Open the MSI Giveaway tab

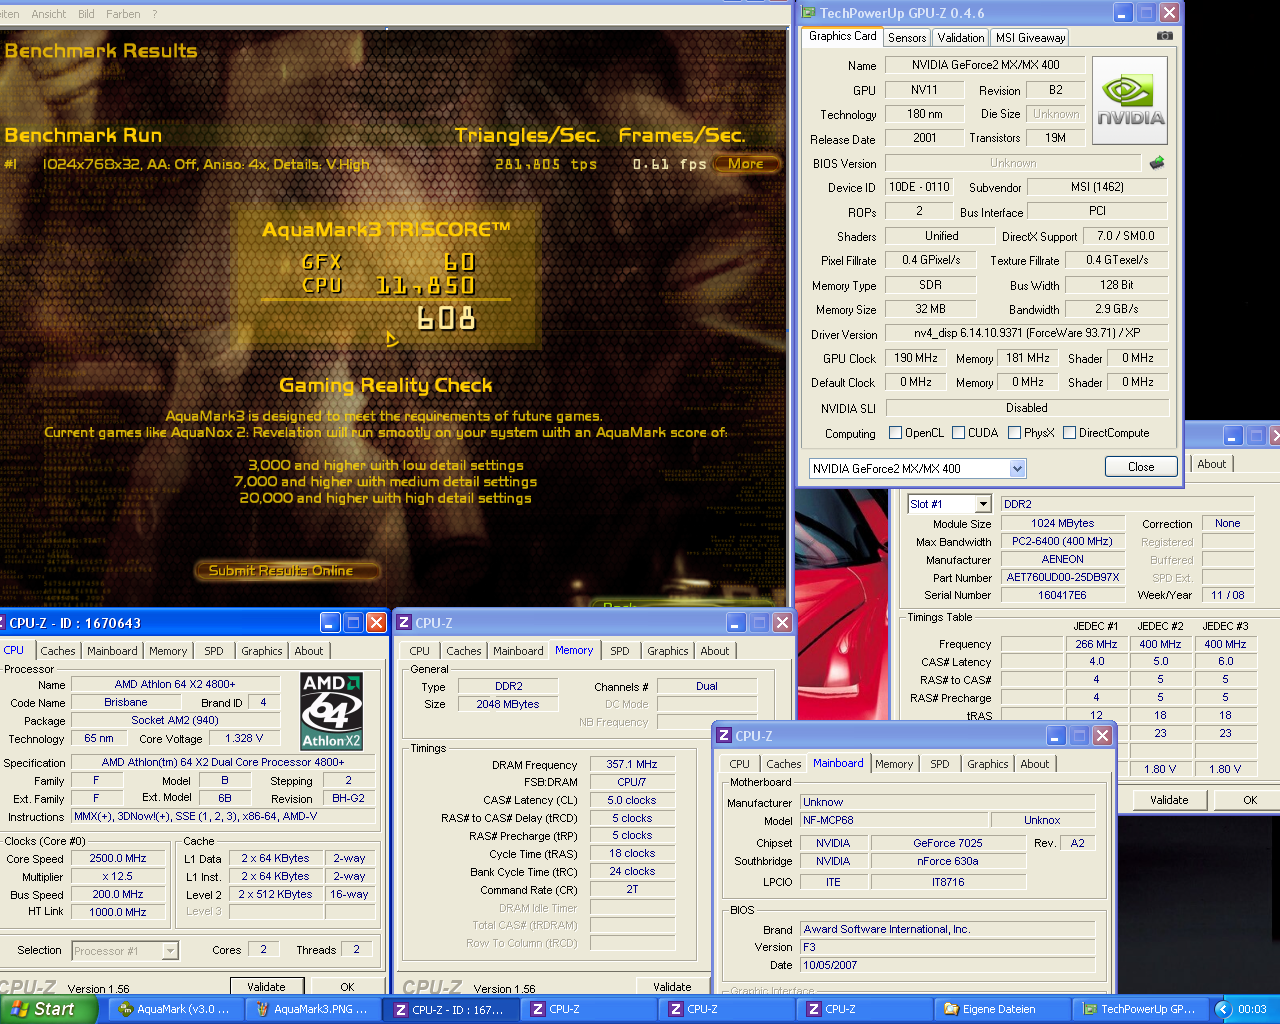pos(1030,38)
